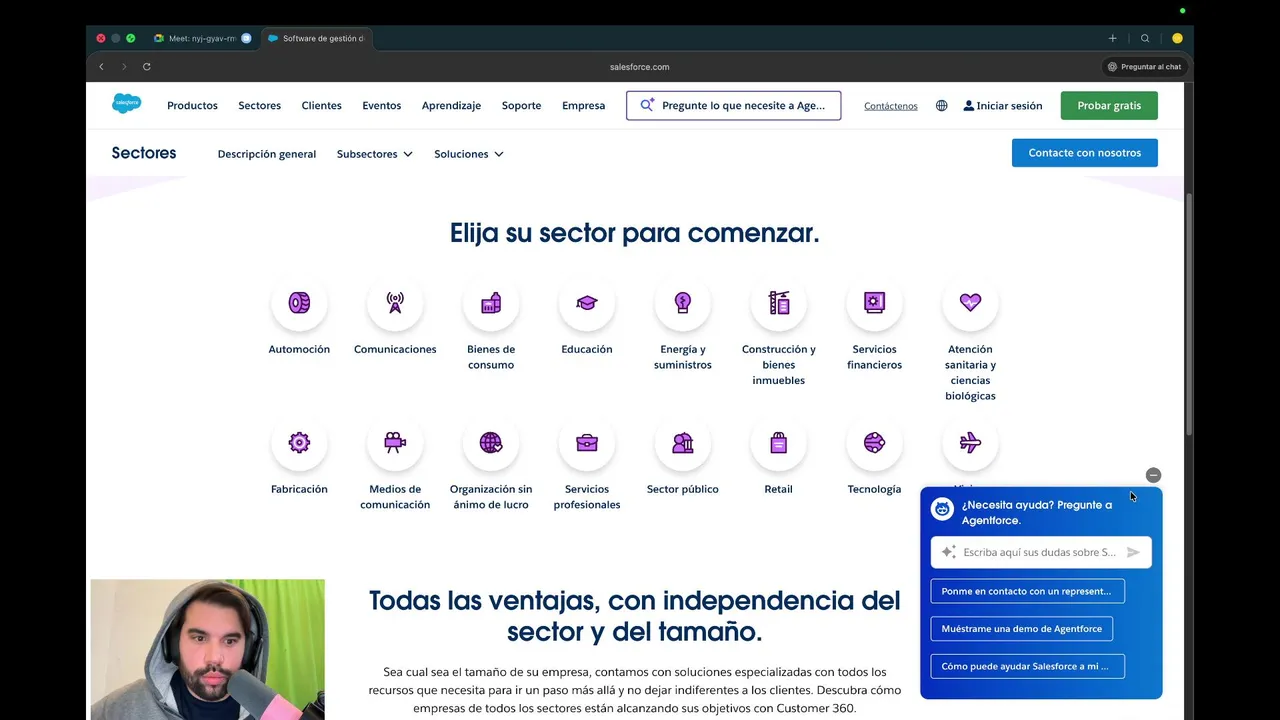Open the Soporte menu
The width and height of the screenshot is (1280, 720).
pos(521,105)
